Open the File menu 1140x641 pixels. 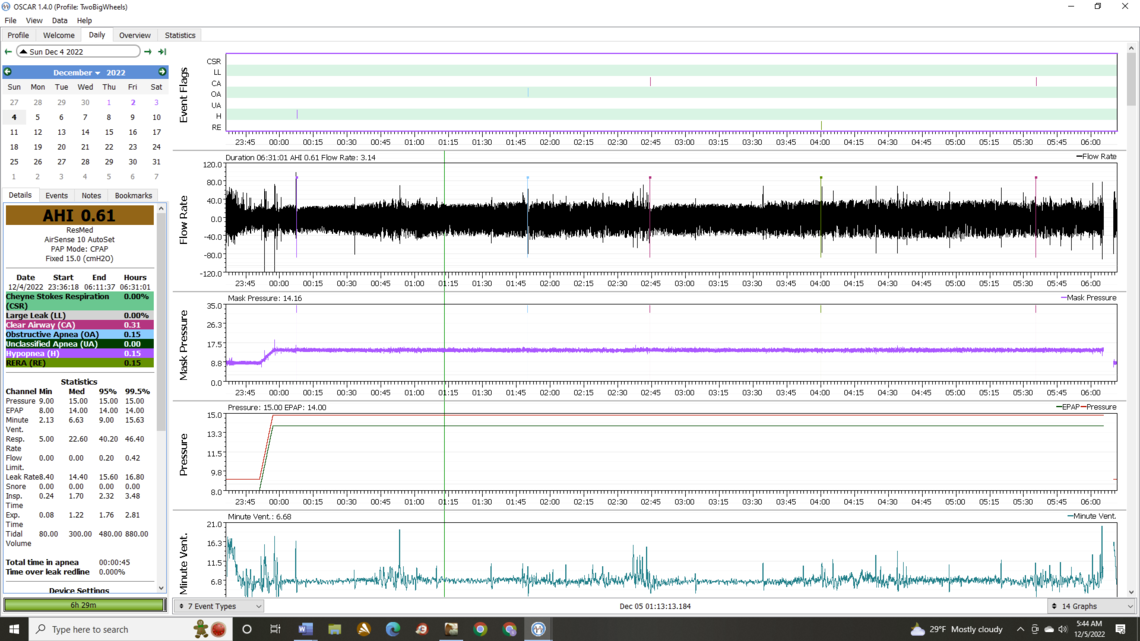point(10,20)
